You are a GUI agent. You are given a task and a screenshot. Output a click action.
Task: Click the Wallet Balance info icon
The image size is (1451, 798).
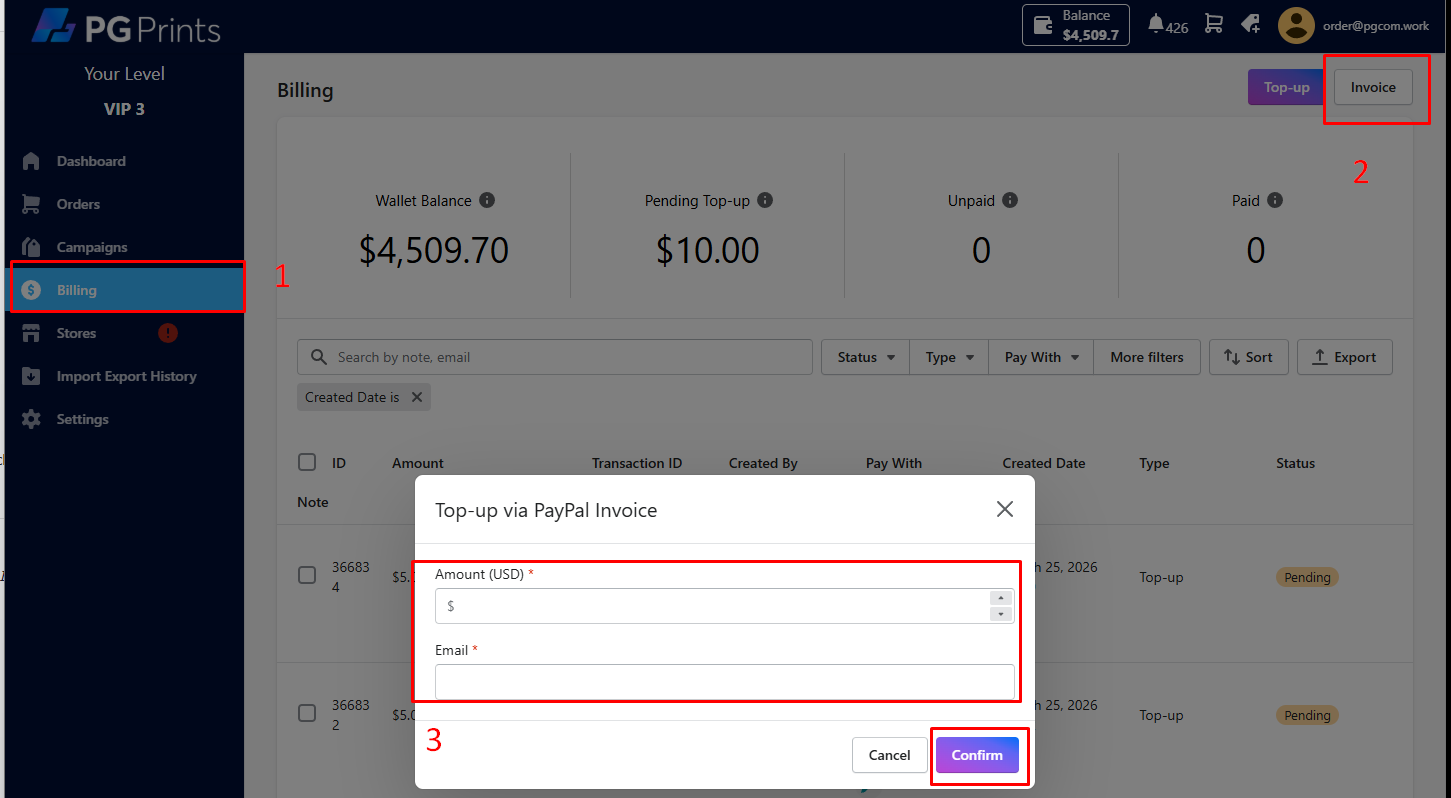coord(487,200)
